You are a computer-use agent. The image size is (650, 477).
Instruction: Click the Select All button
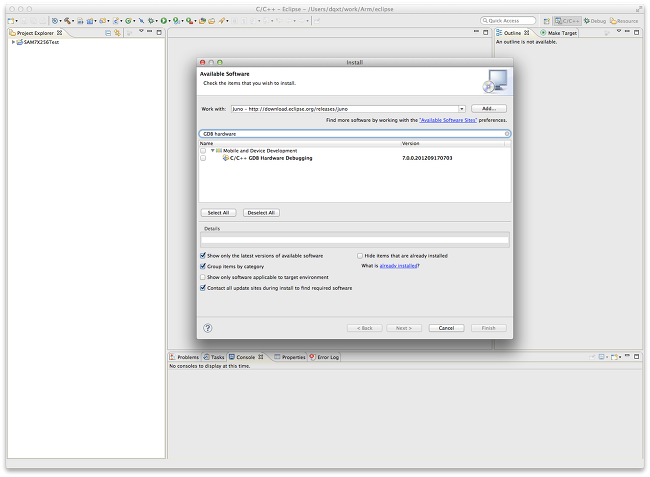tap(218, 213)
